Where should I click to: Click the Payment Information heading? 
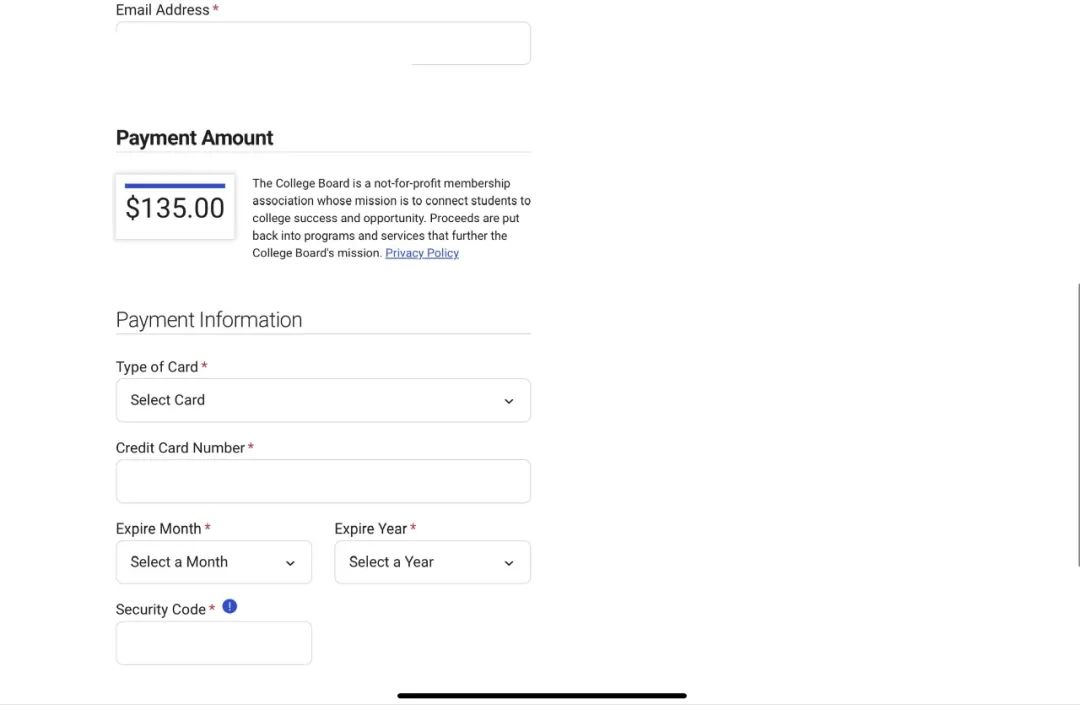pos(209,320)
